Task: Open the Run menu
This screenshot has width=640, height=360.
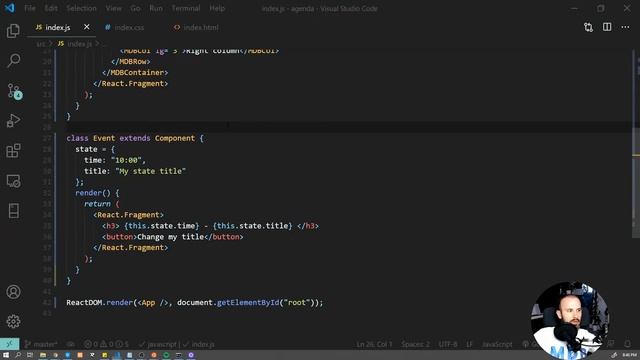Action: pos(156,8)
